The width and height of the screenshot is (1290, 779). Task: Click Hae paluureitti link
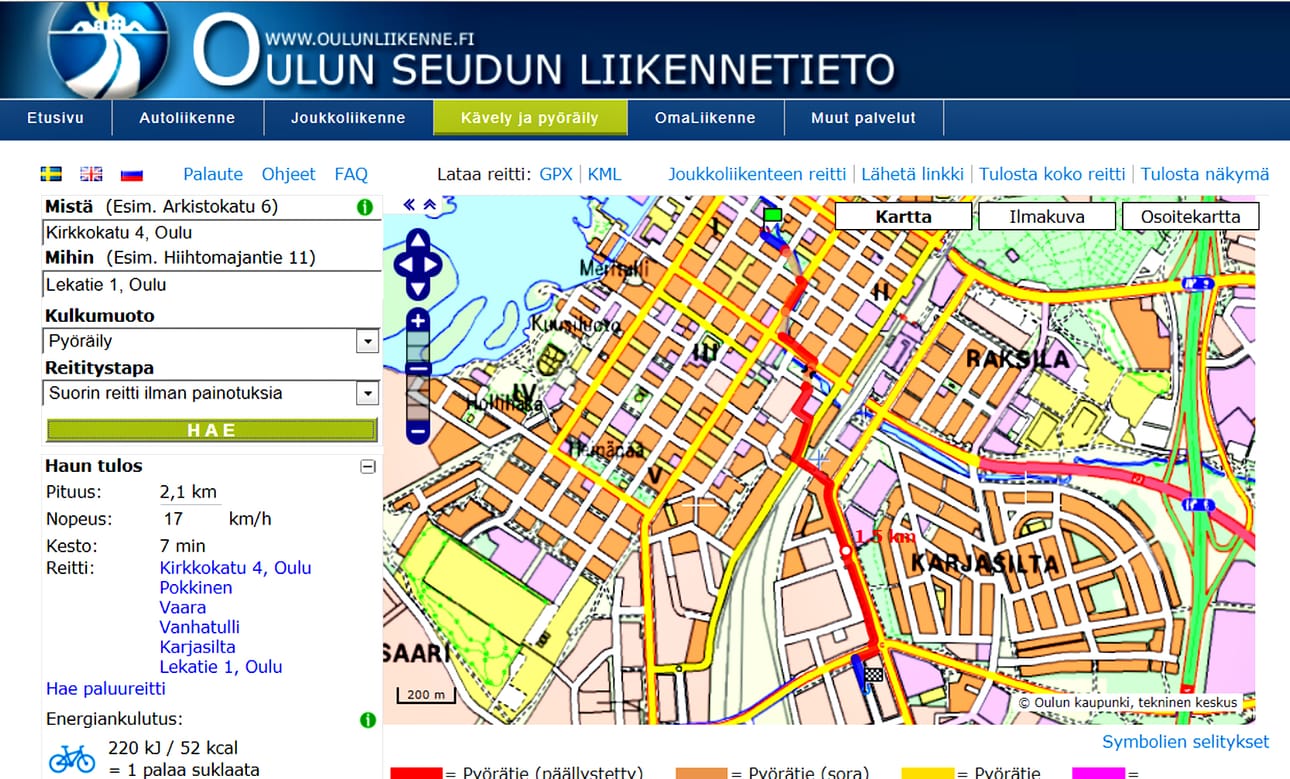(x=106, y=689)
